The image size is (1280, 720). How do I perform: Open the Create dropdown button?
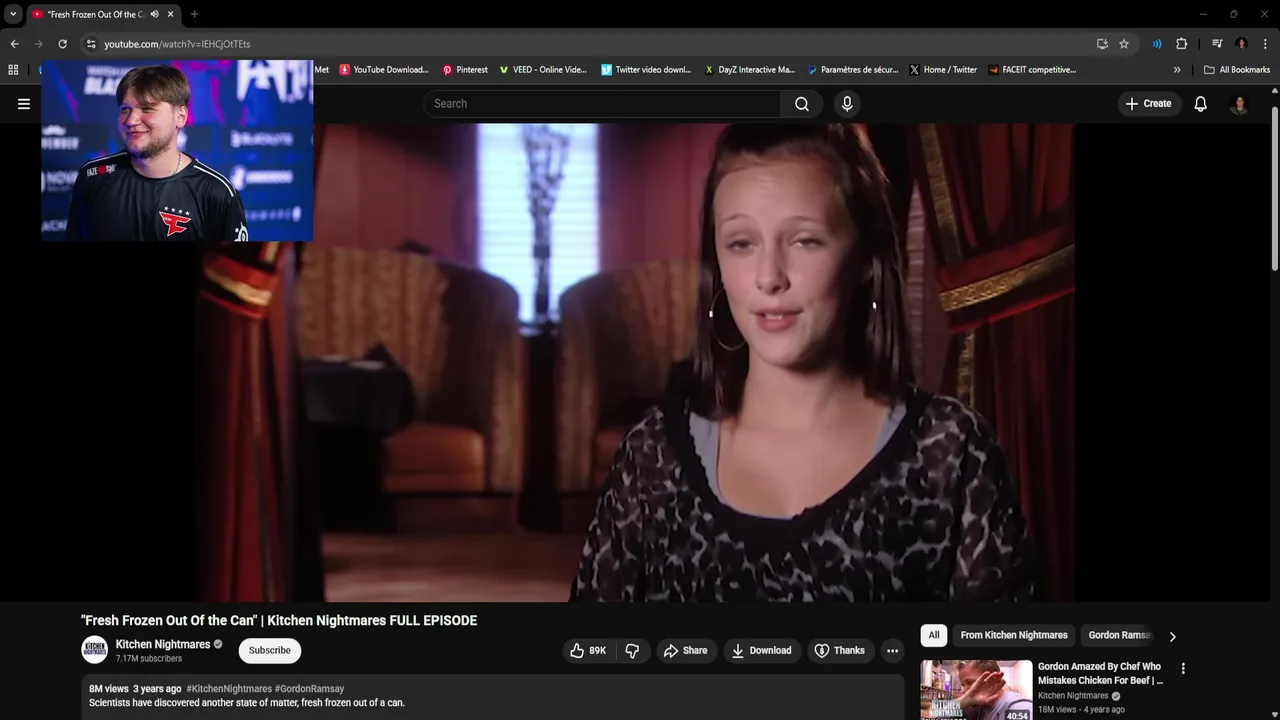pyautogui.click(x=1148, y=104)
